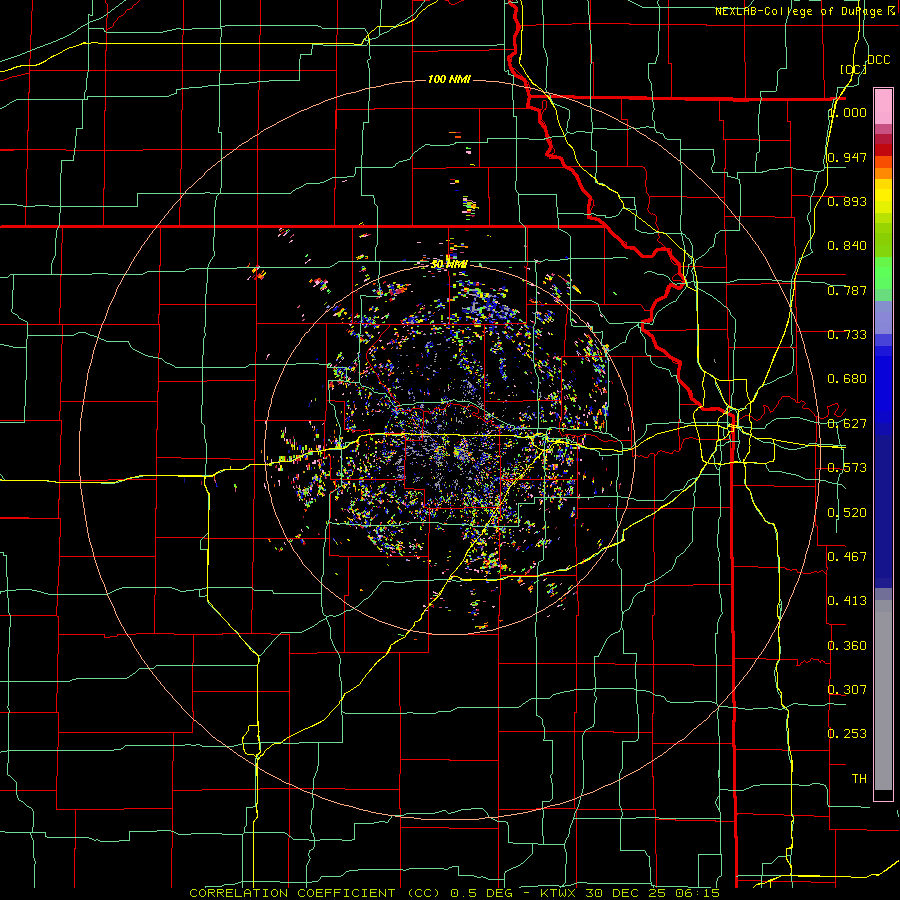Screen dimensions: 900x900
Task: Click the 0.787 color scale value
Action: [847, 290]
